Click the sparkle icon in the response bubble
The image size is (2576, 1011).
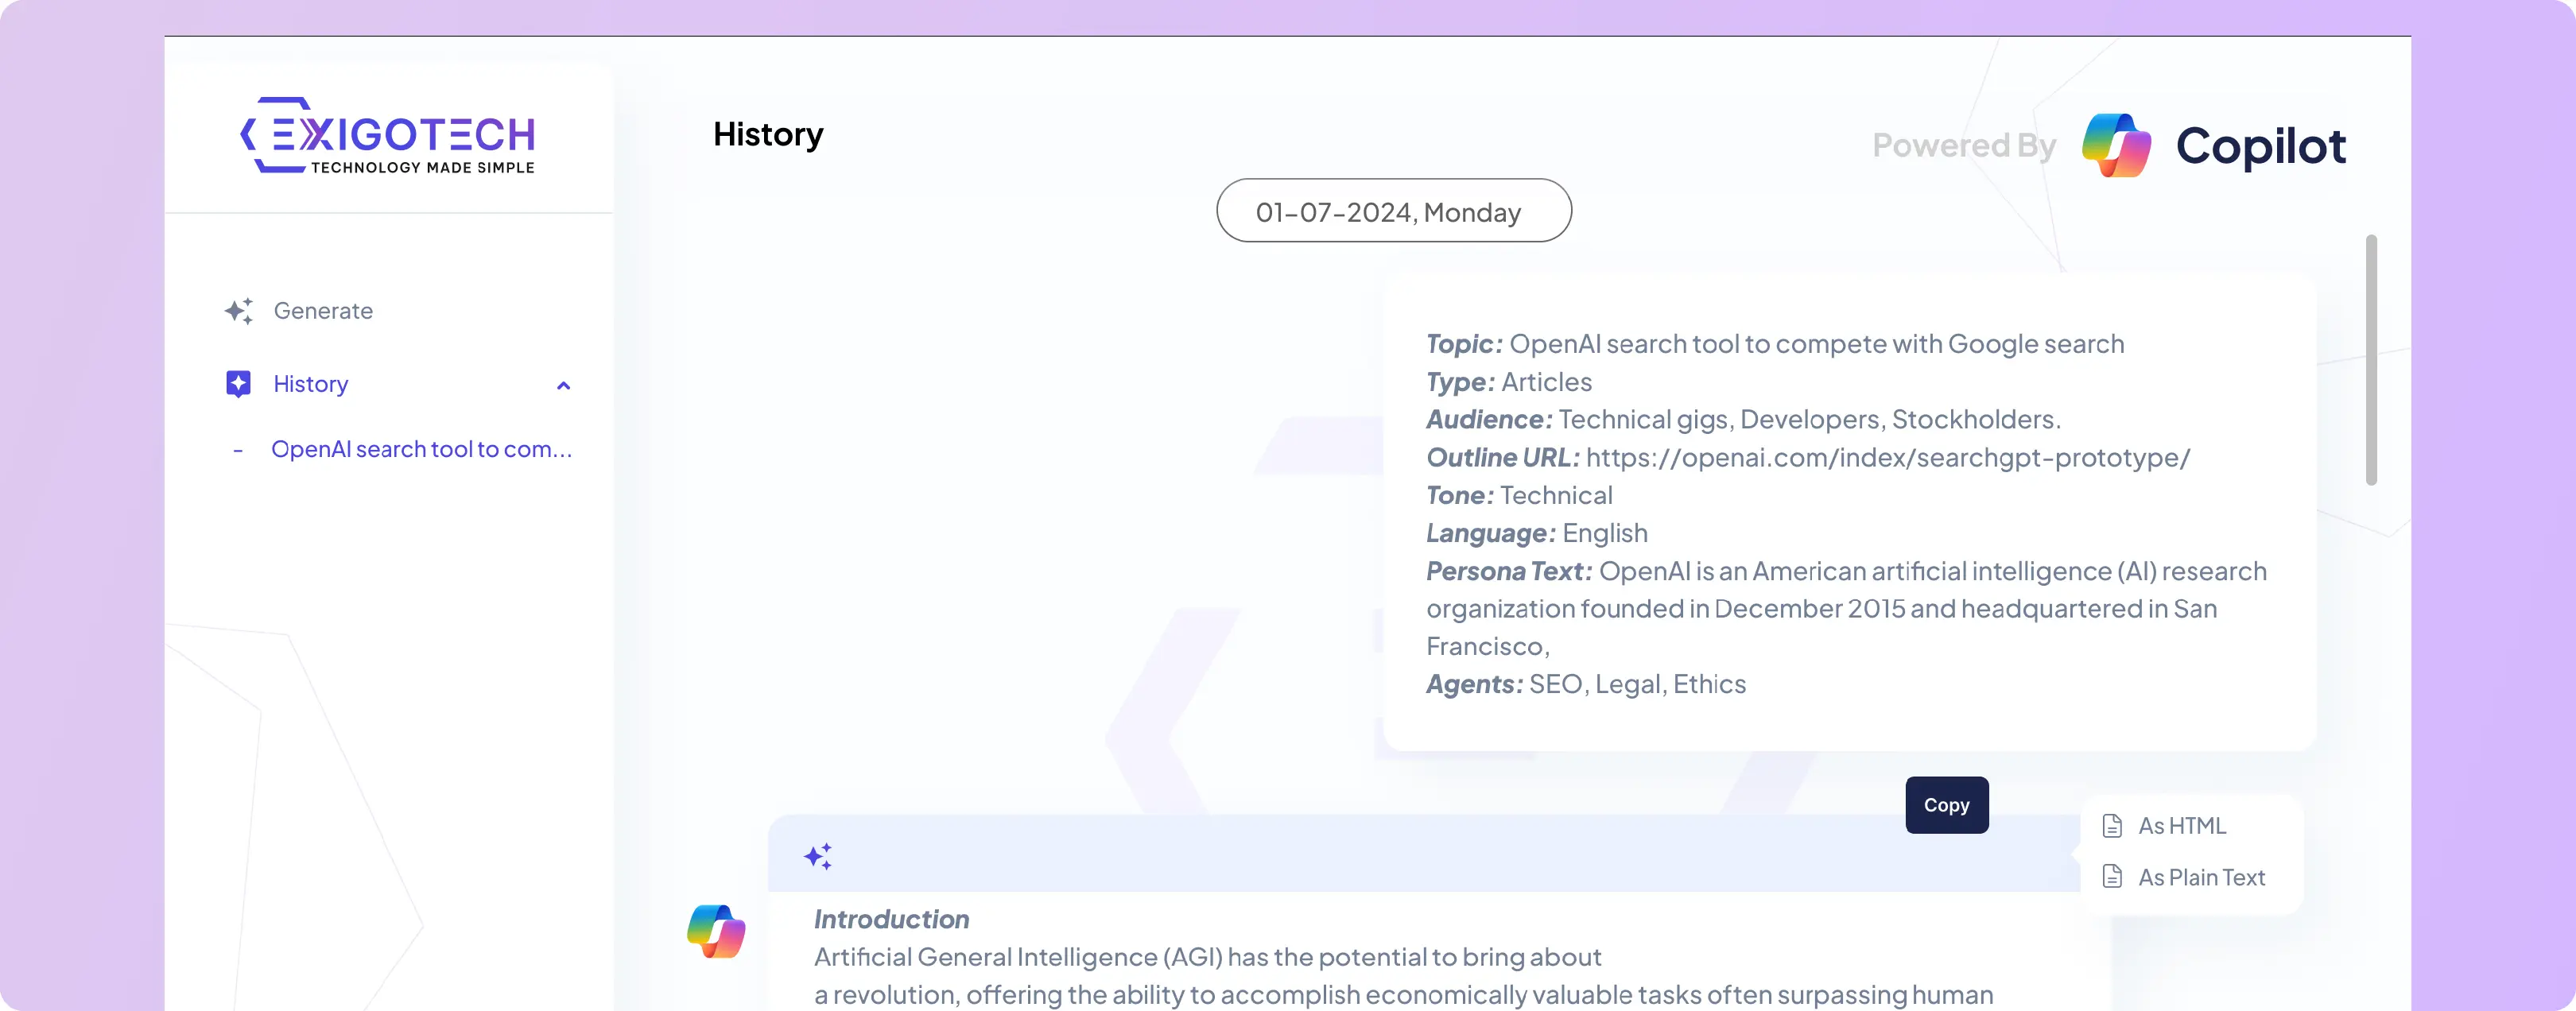[819, 856]
